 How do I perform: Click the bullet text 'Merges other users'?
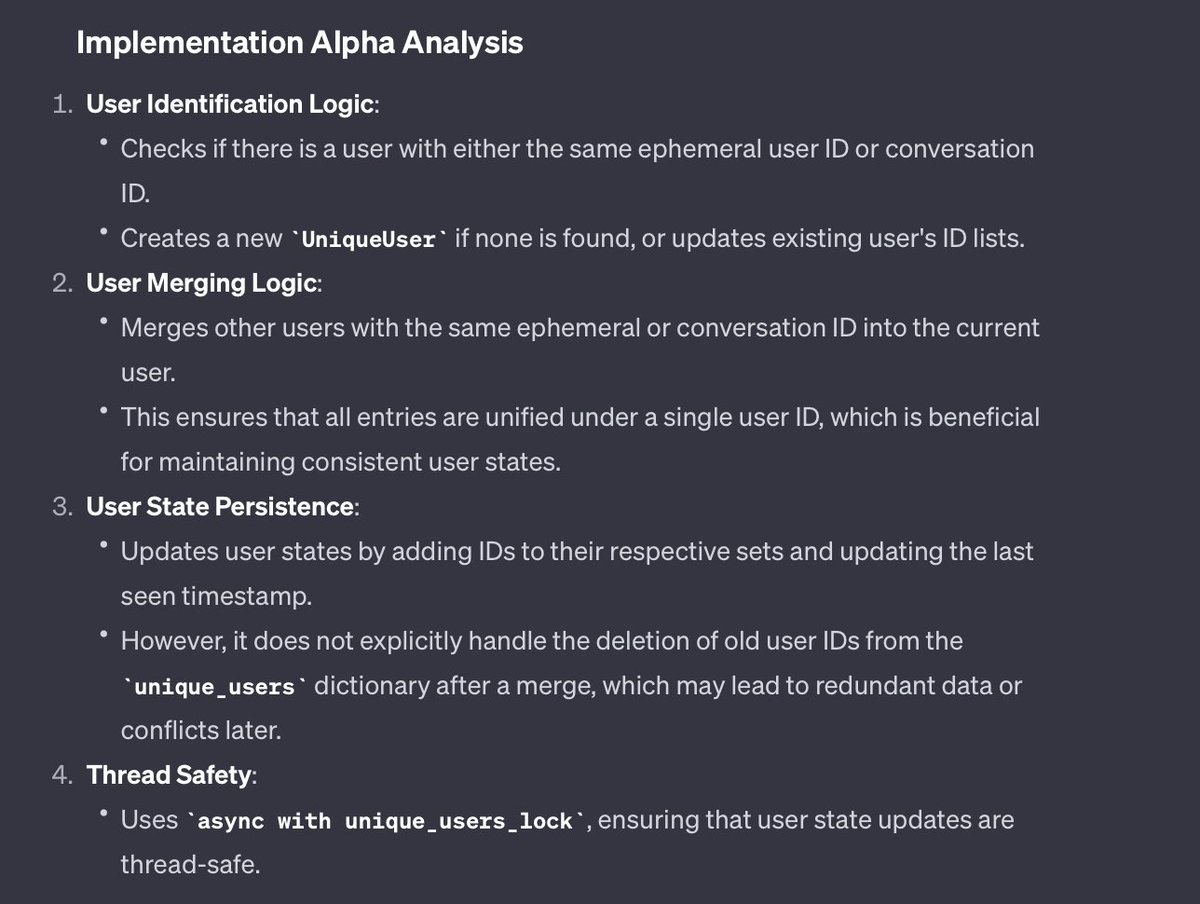point(580,350)
